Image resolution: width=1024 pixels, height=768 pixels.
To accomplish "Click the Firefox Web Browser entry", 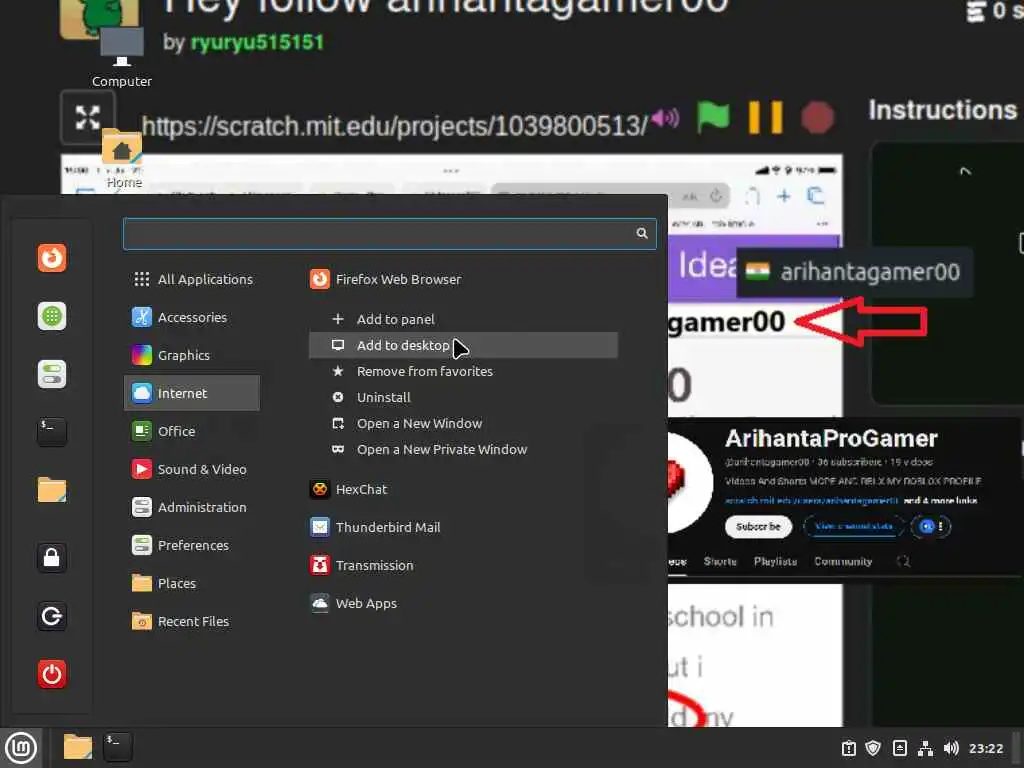I will (463, 279).
